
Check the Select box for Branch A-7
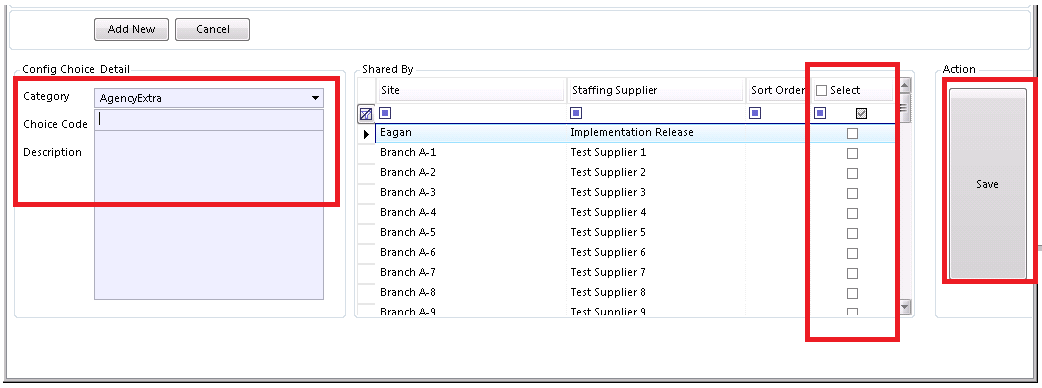tap(853, 273)
